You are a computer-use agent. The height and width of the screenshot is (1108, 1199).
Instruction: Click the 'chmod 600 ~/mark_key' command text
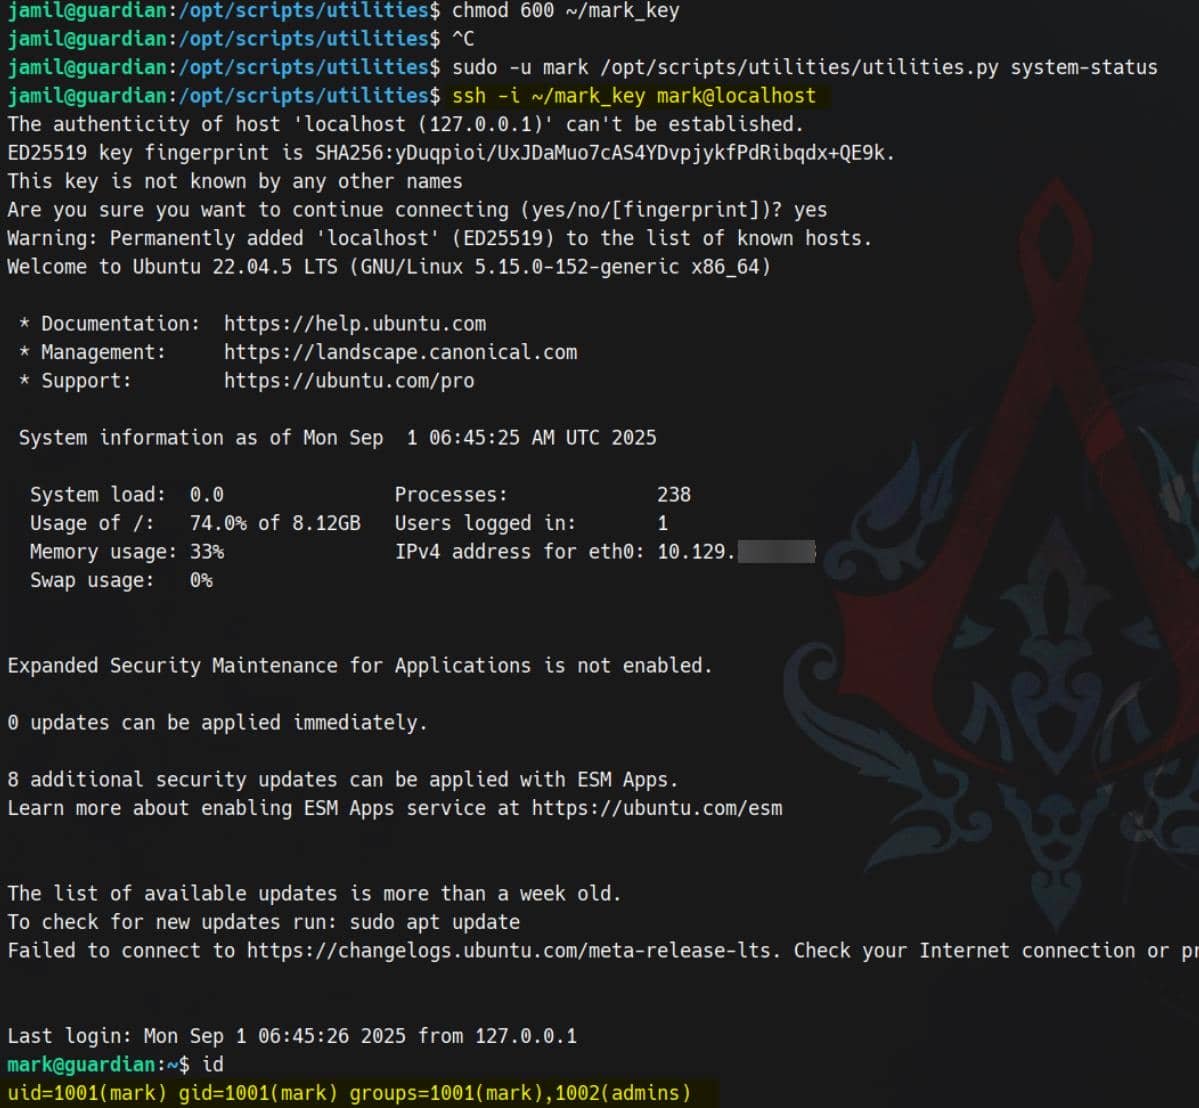tap(565, 11)
